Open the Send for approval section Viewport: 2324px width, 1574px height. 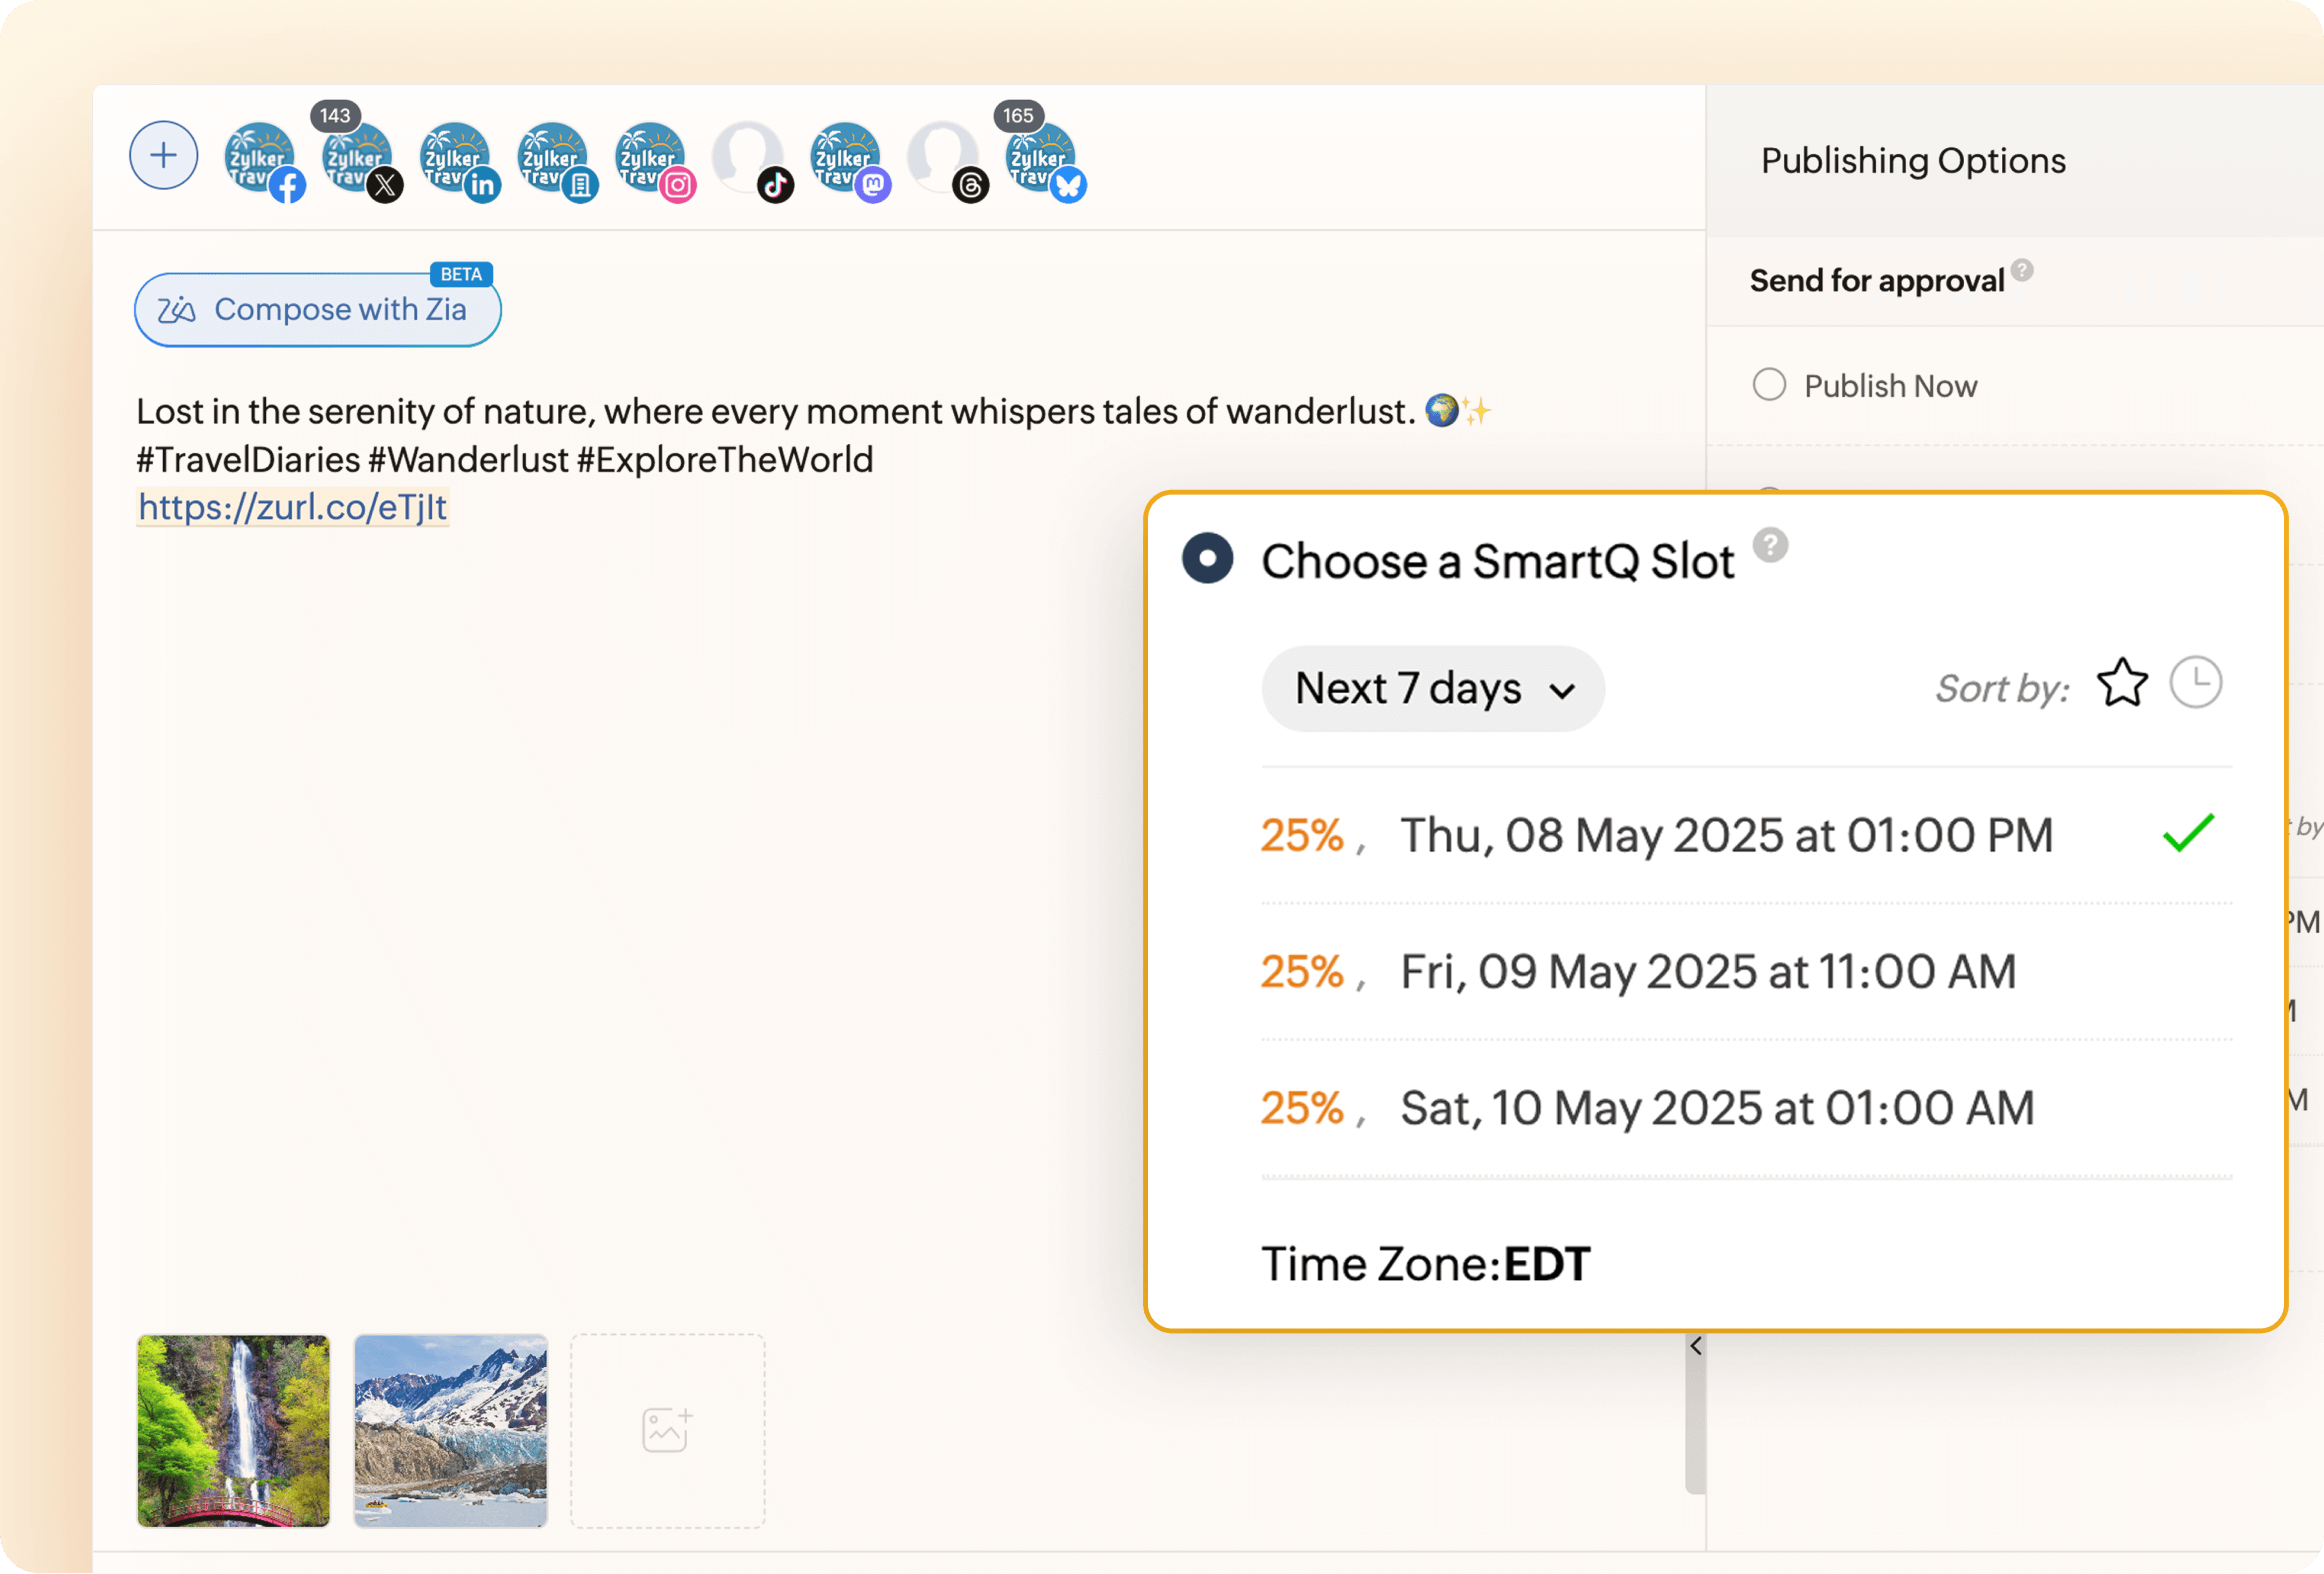point(1878,280)
